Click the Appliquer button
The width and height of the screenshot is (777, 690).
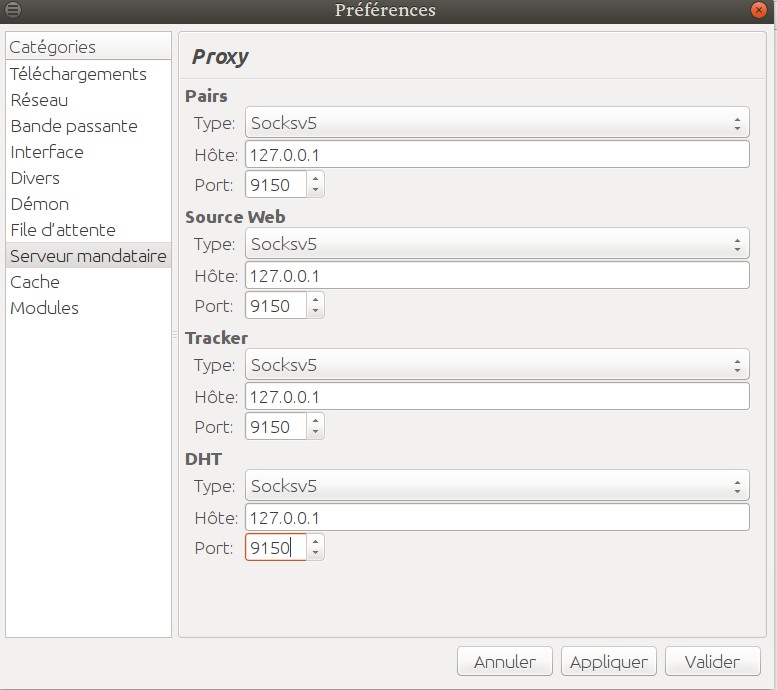point(609,661)
